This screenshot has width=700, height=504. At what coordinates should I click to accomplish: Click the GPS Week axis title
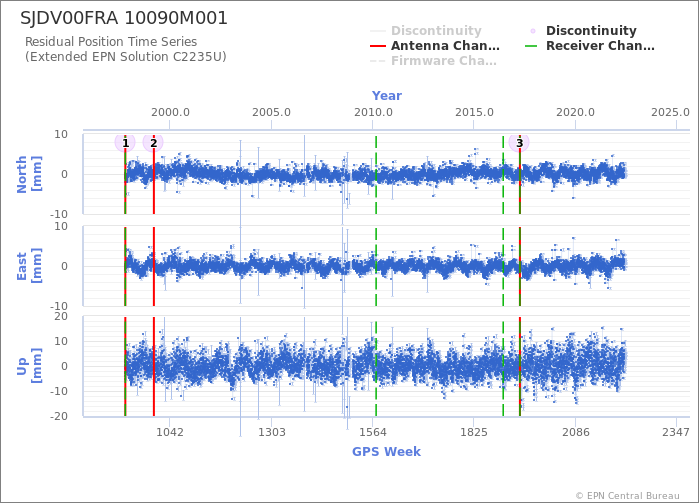pos(386,451)
